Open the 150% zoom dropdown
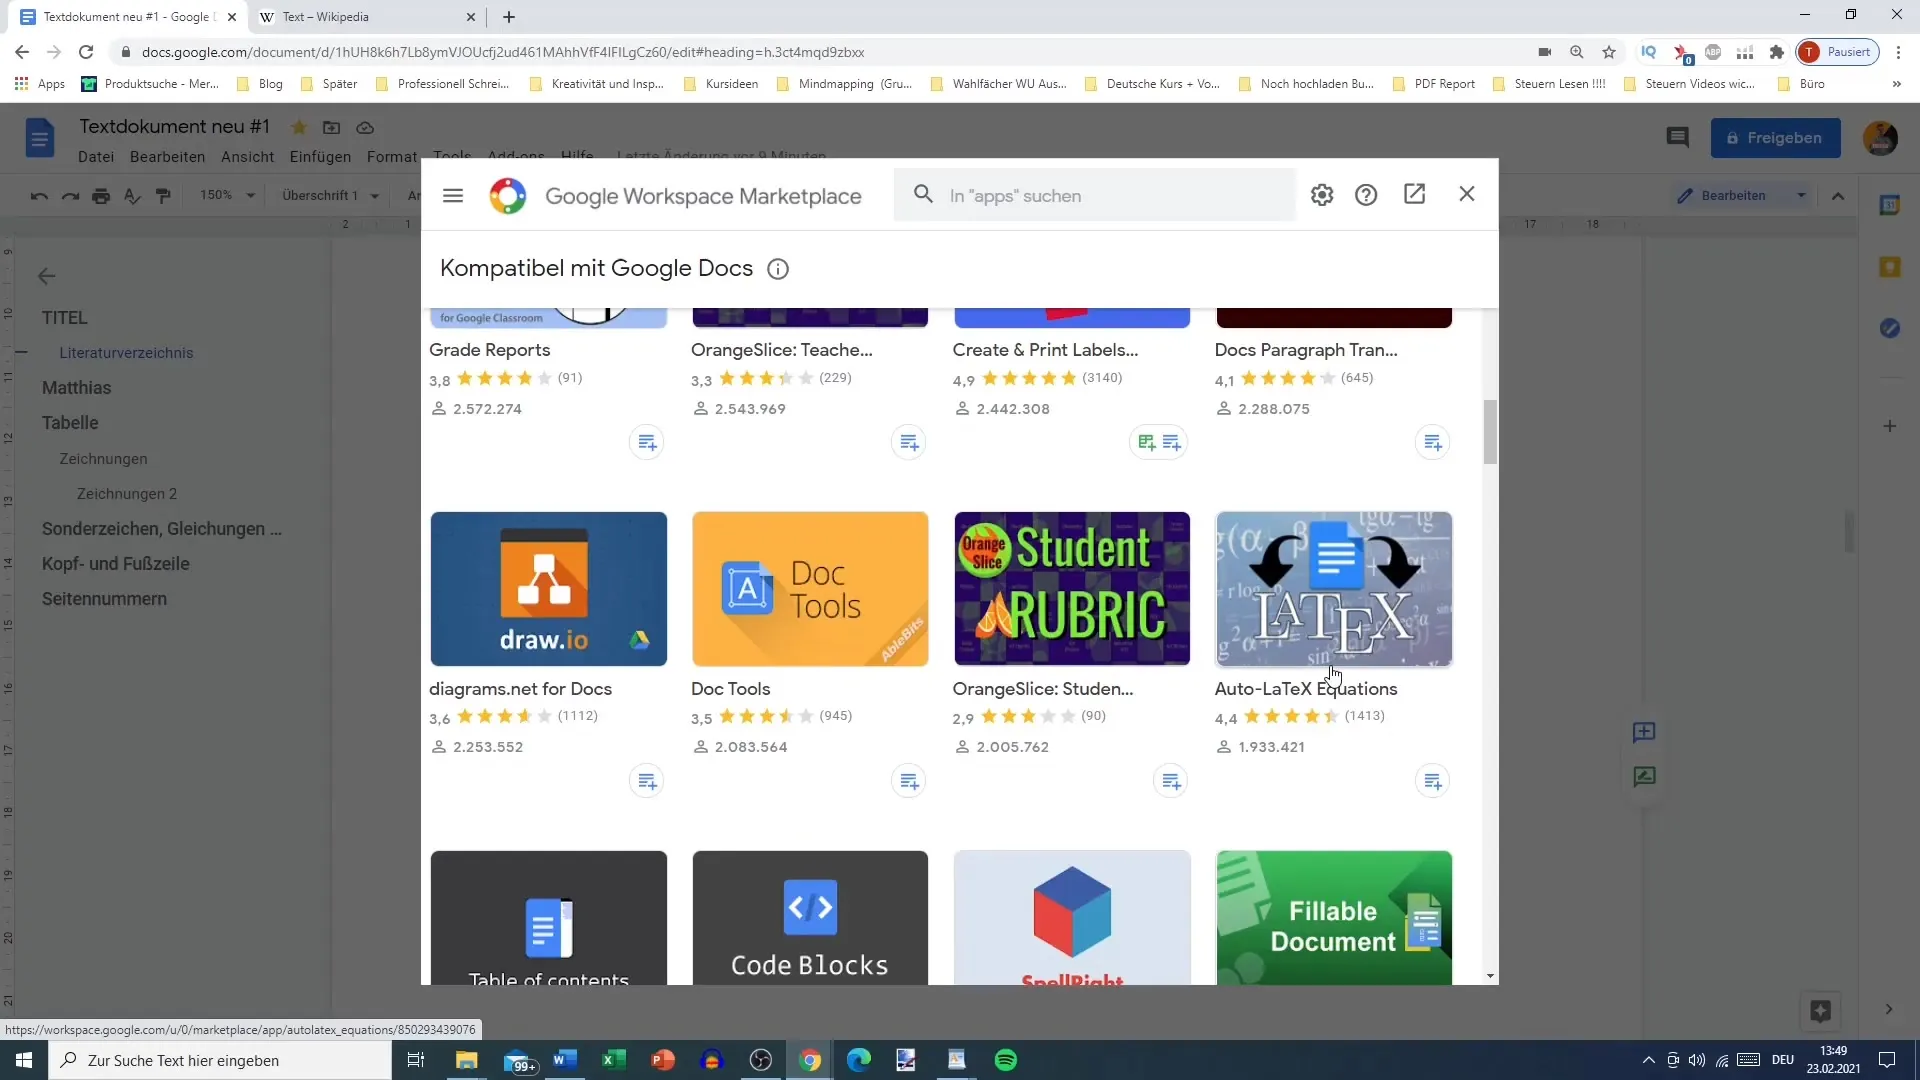The image size is (1920, 1080). (228, 195)
